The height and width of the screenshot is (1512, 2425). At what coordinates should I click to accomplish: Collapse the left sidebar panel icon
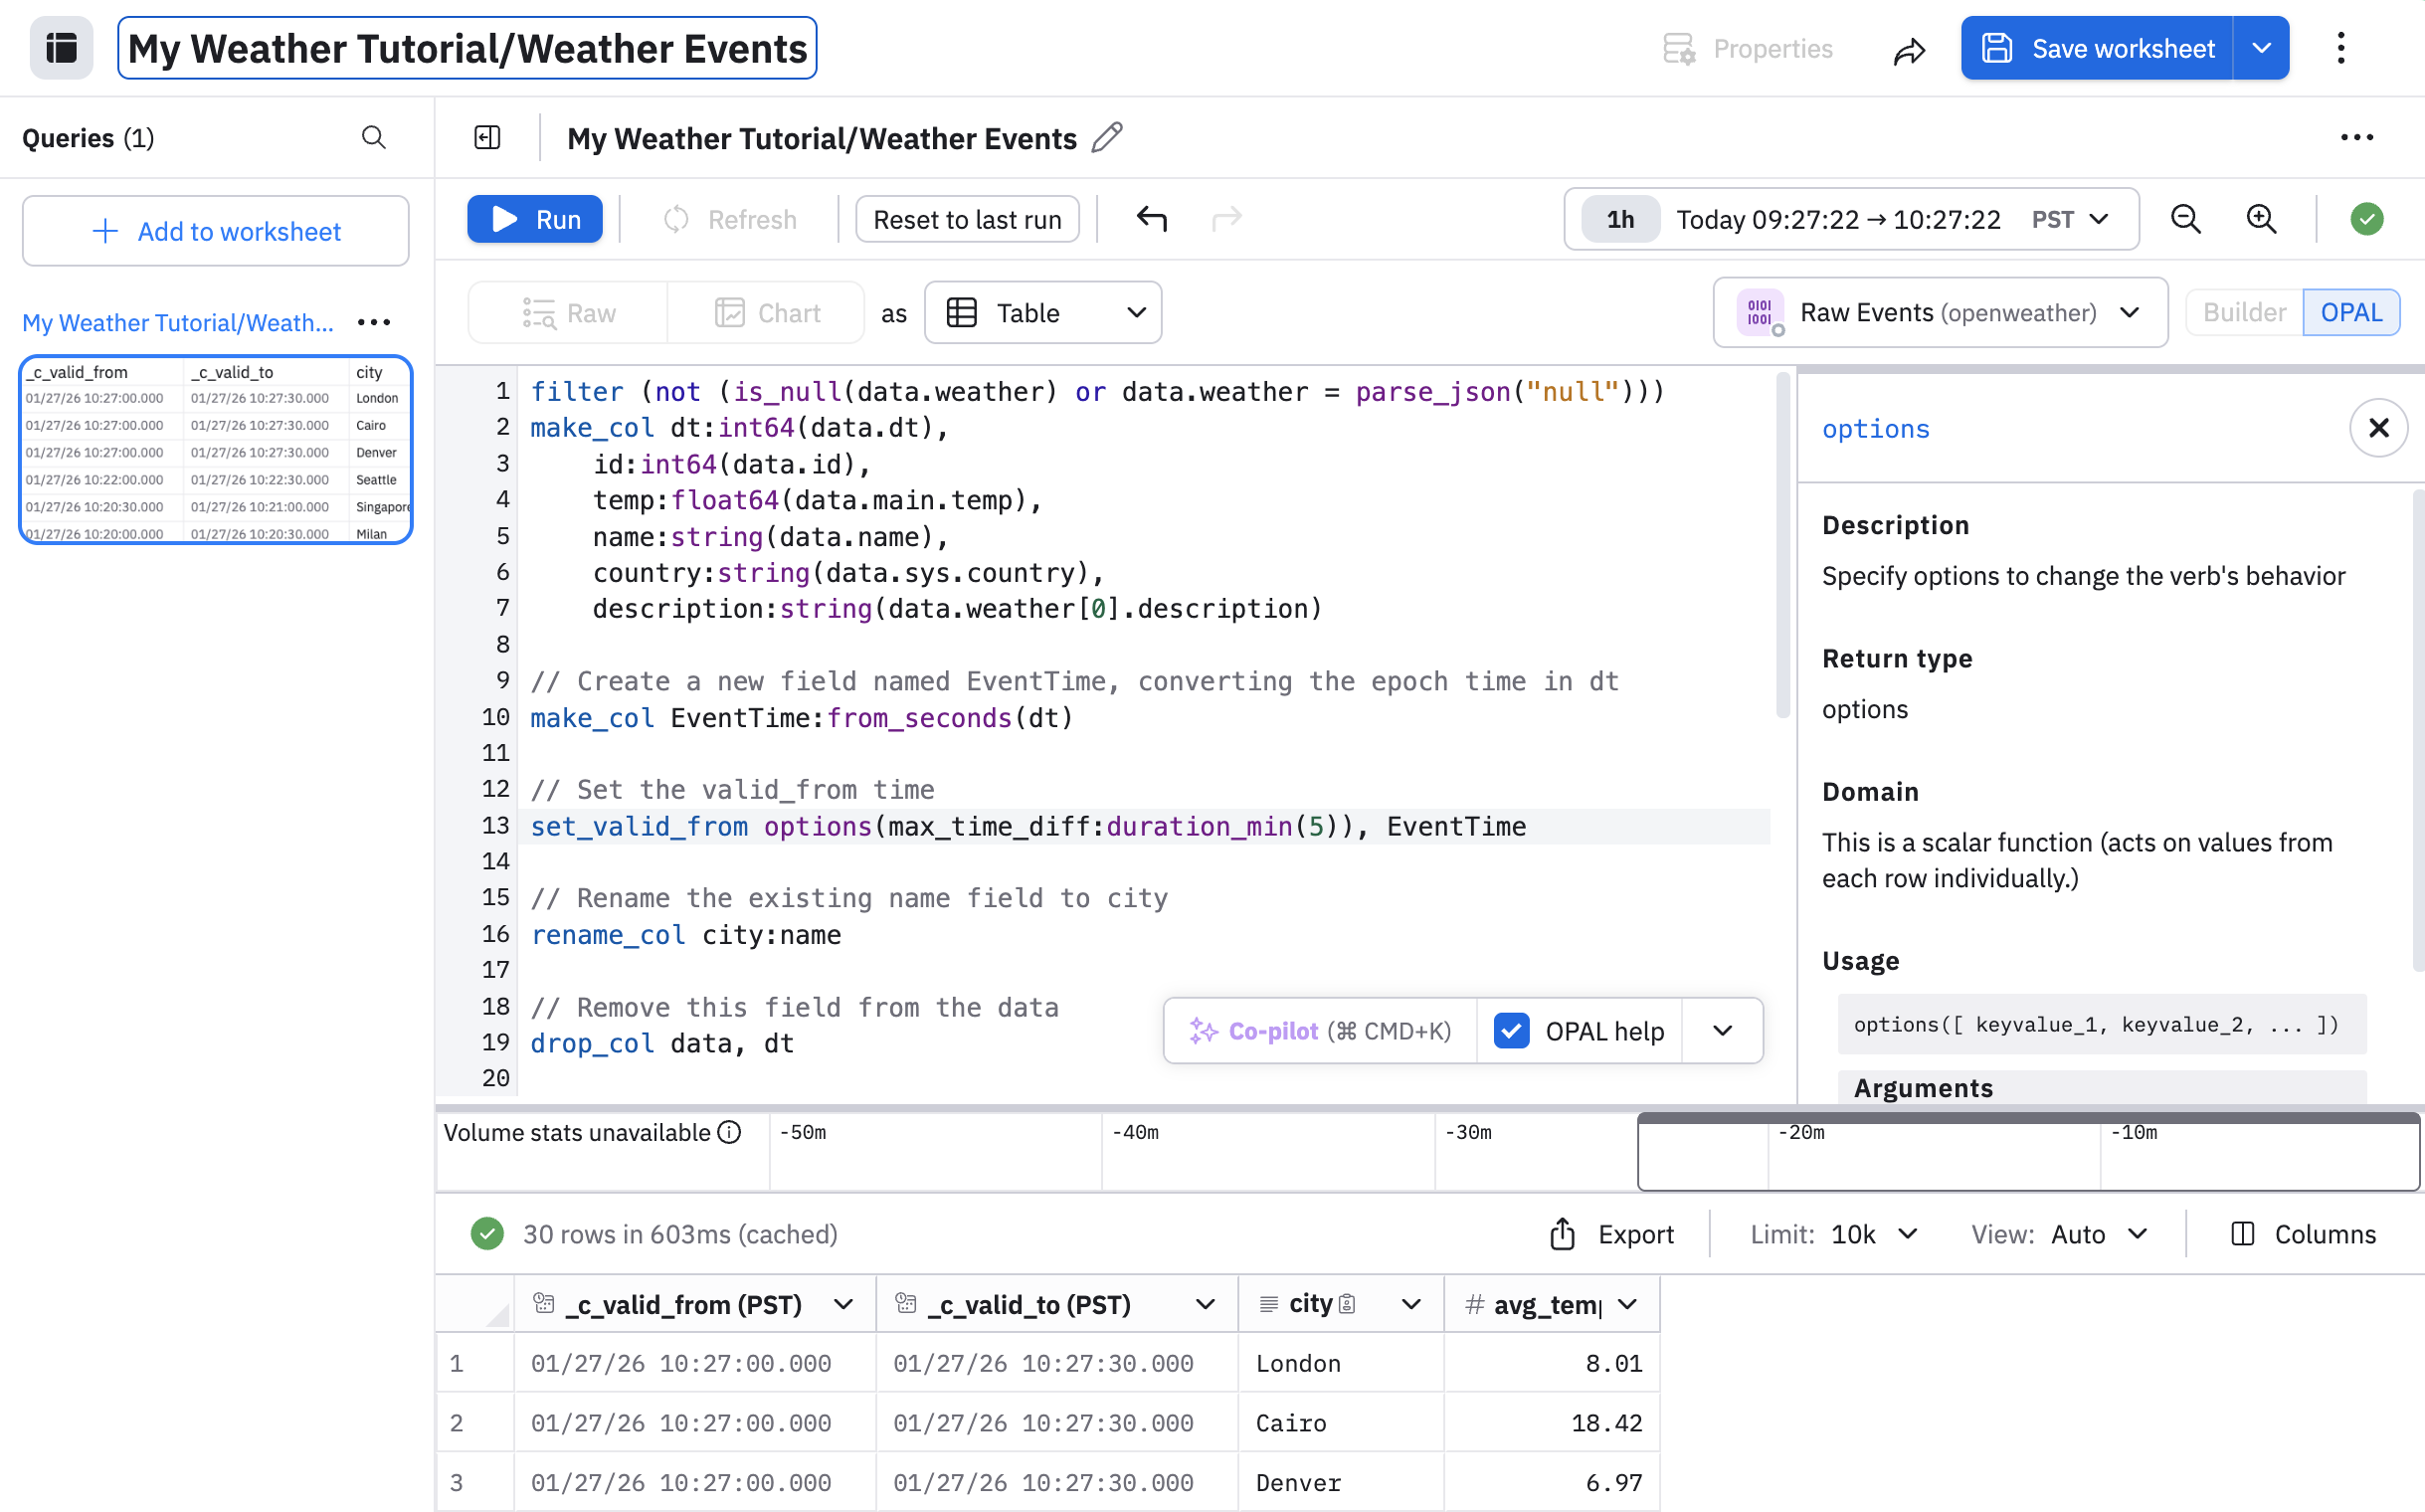tap(487, 137)
